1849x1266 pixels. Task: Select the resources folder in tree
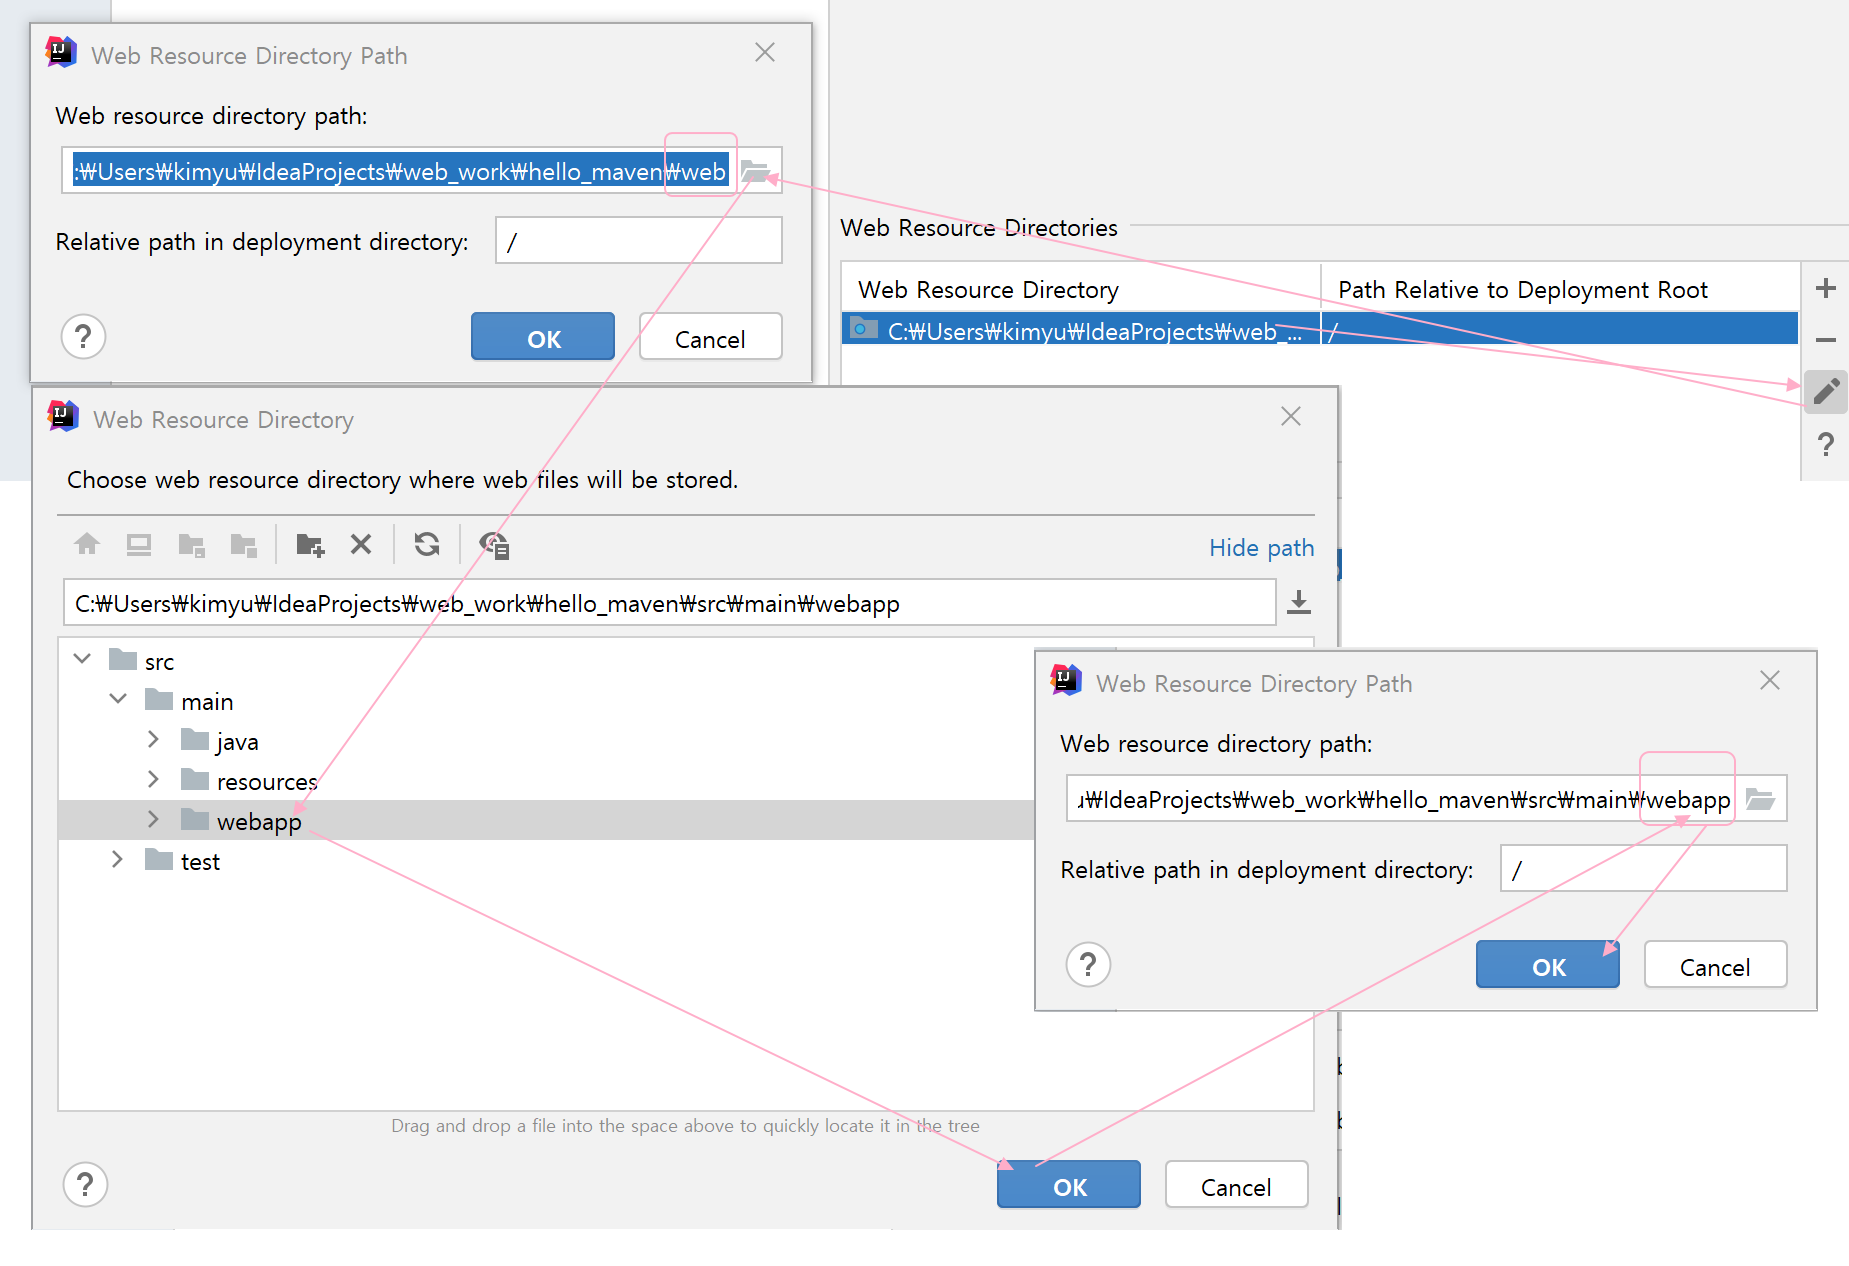tap(249, 781)
